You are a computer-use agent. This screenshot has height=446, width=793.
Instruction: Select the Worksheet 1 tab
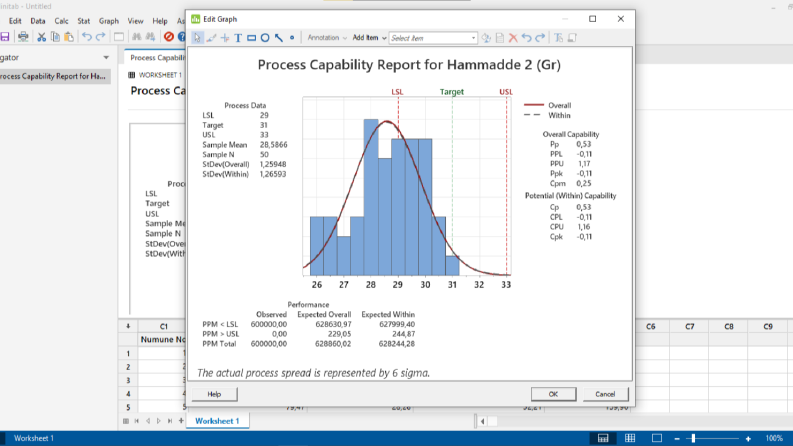click(217, 421)
